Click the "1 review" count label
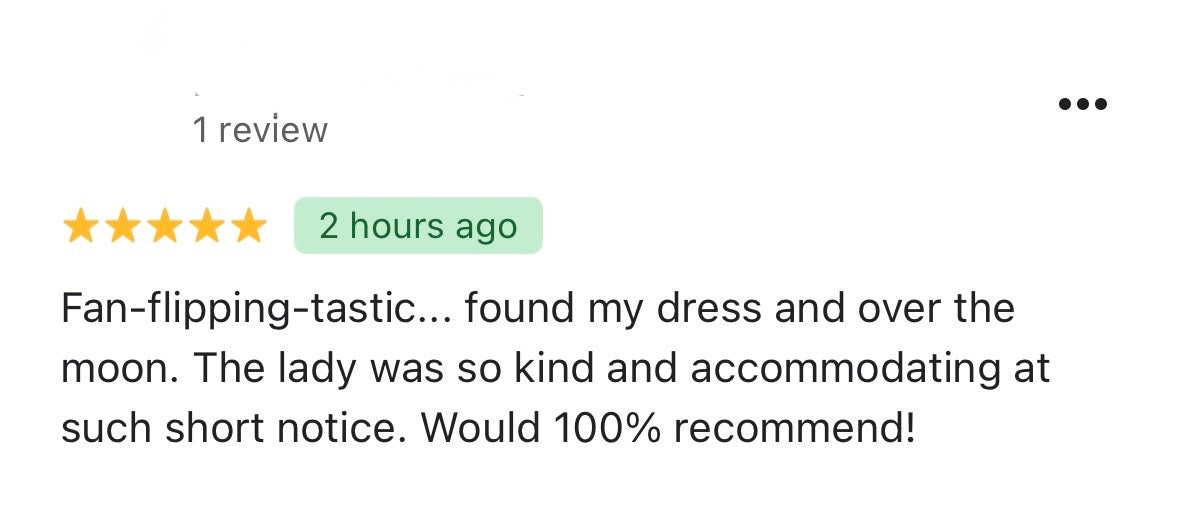The width and height of the screenshot is (1179, 506). tap(260, 130)
